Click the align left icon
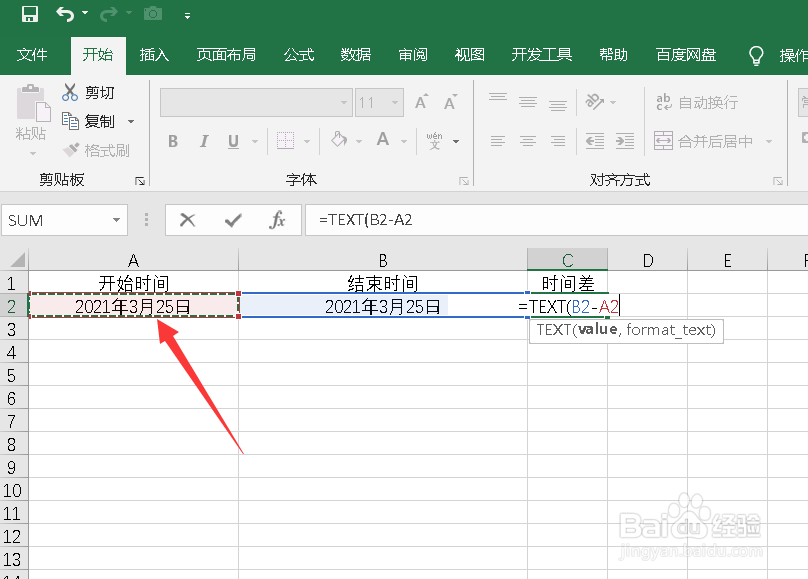 coord(498,141)
